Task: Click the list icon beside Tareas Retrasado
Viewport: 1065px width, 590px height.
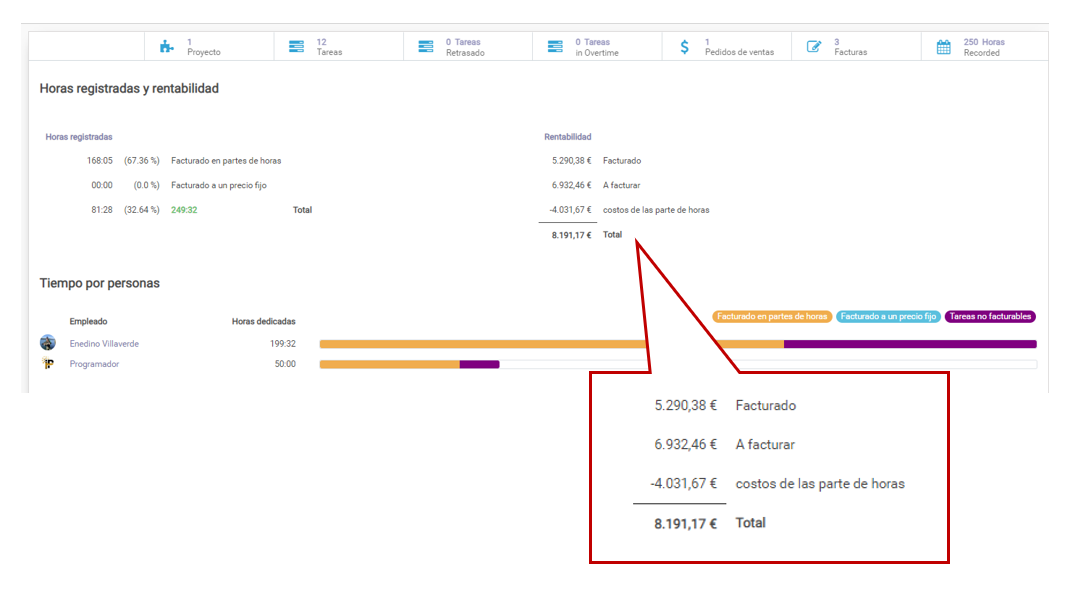Action: (426, 47)
